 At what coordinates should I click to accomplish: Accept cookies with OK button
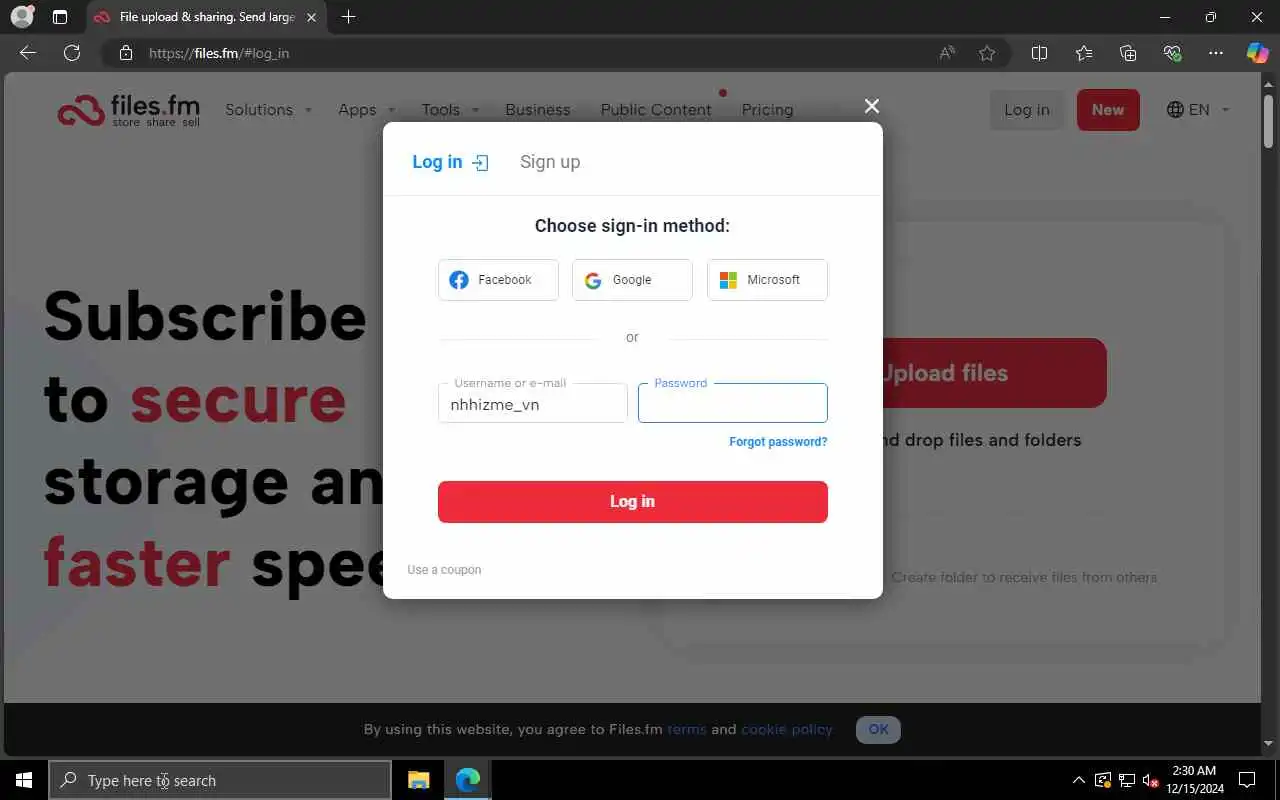pyautogui.click(x=878, y=729)
